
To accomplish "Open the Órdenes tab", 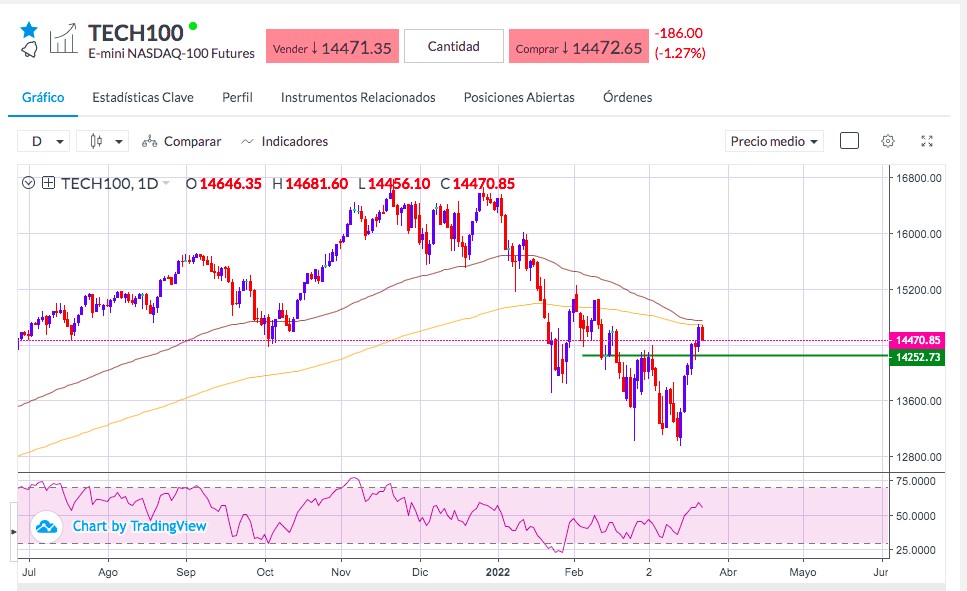I will point(628,97).
